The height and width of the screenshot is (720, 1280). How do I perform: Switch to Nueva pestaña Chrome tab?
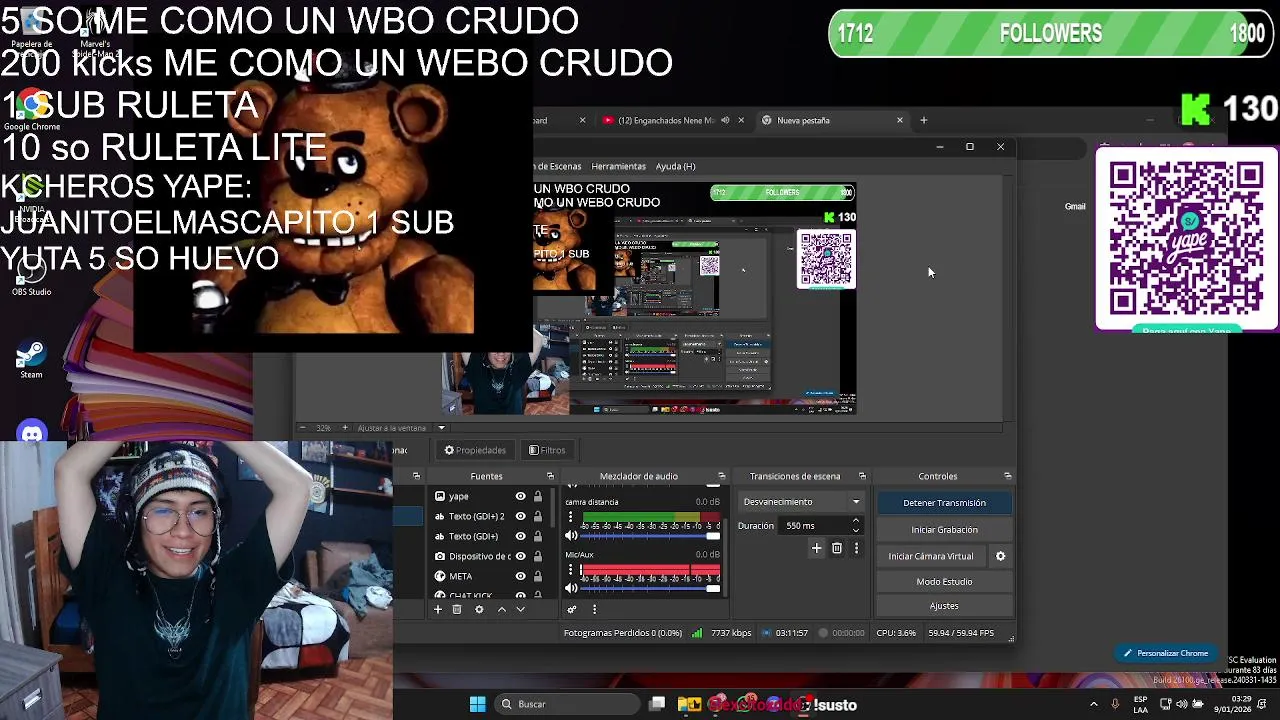830,120
